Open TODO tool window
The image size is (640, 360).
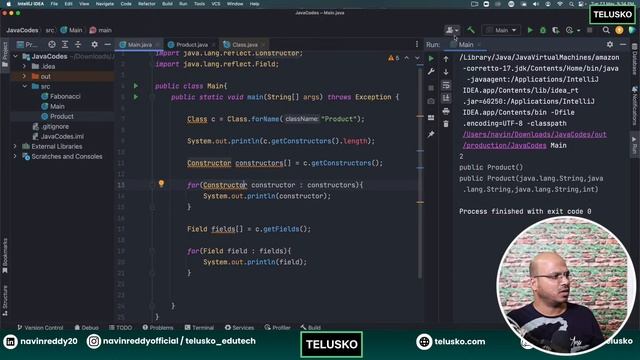120,327
